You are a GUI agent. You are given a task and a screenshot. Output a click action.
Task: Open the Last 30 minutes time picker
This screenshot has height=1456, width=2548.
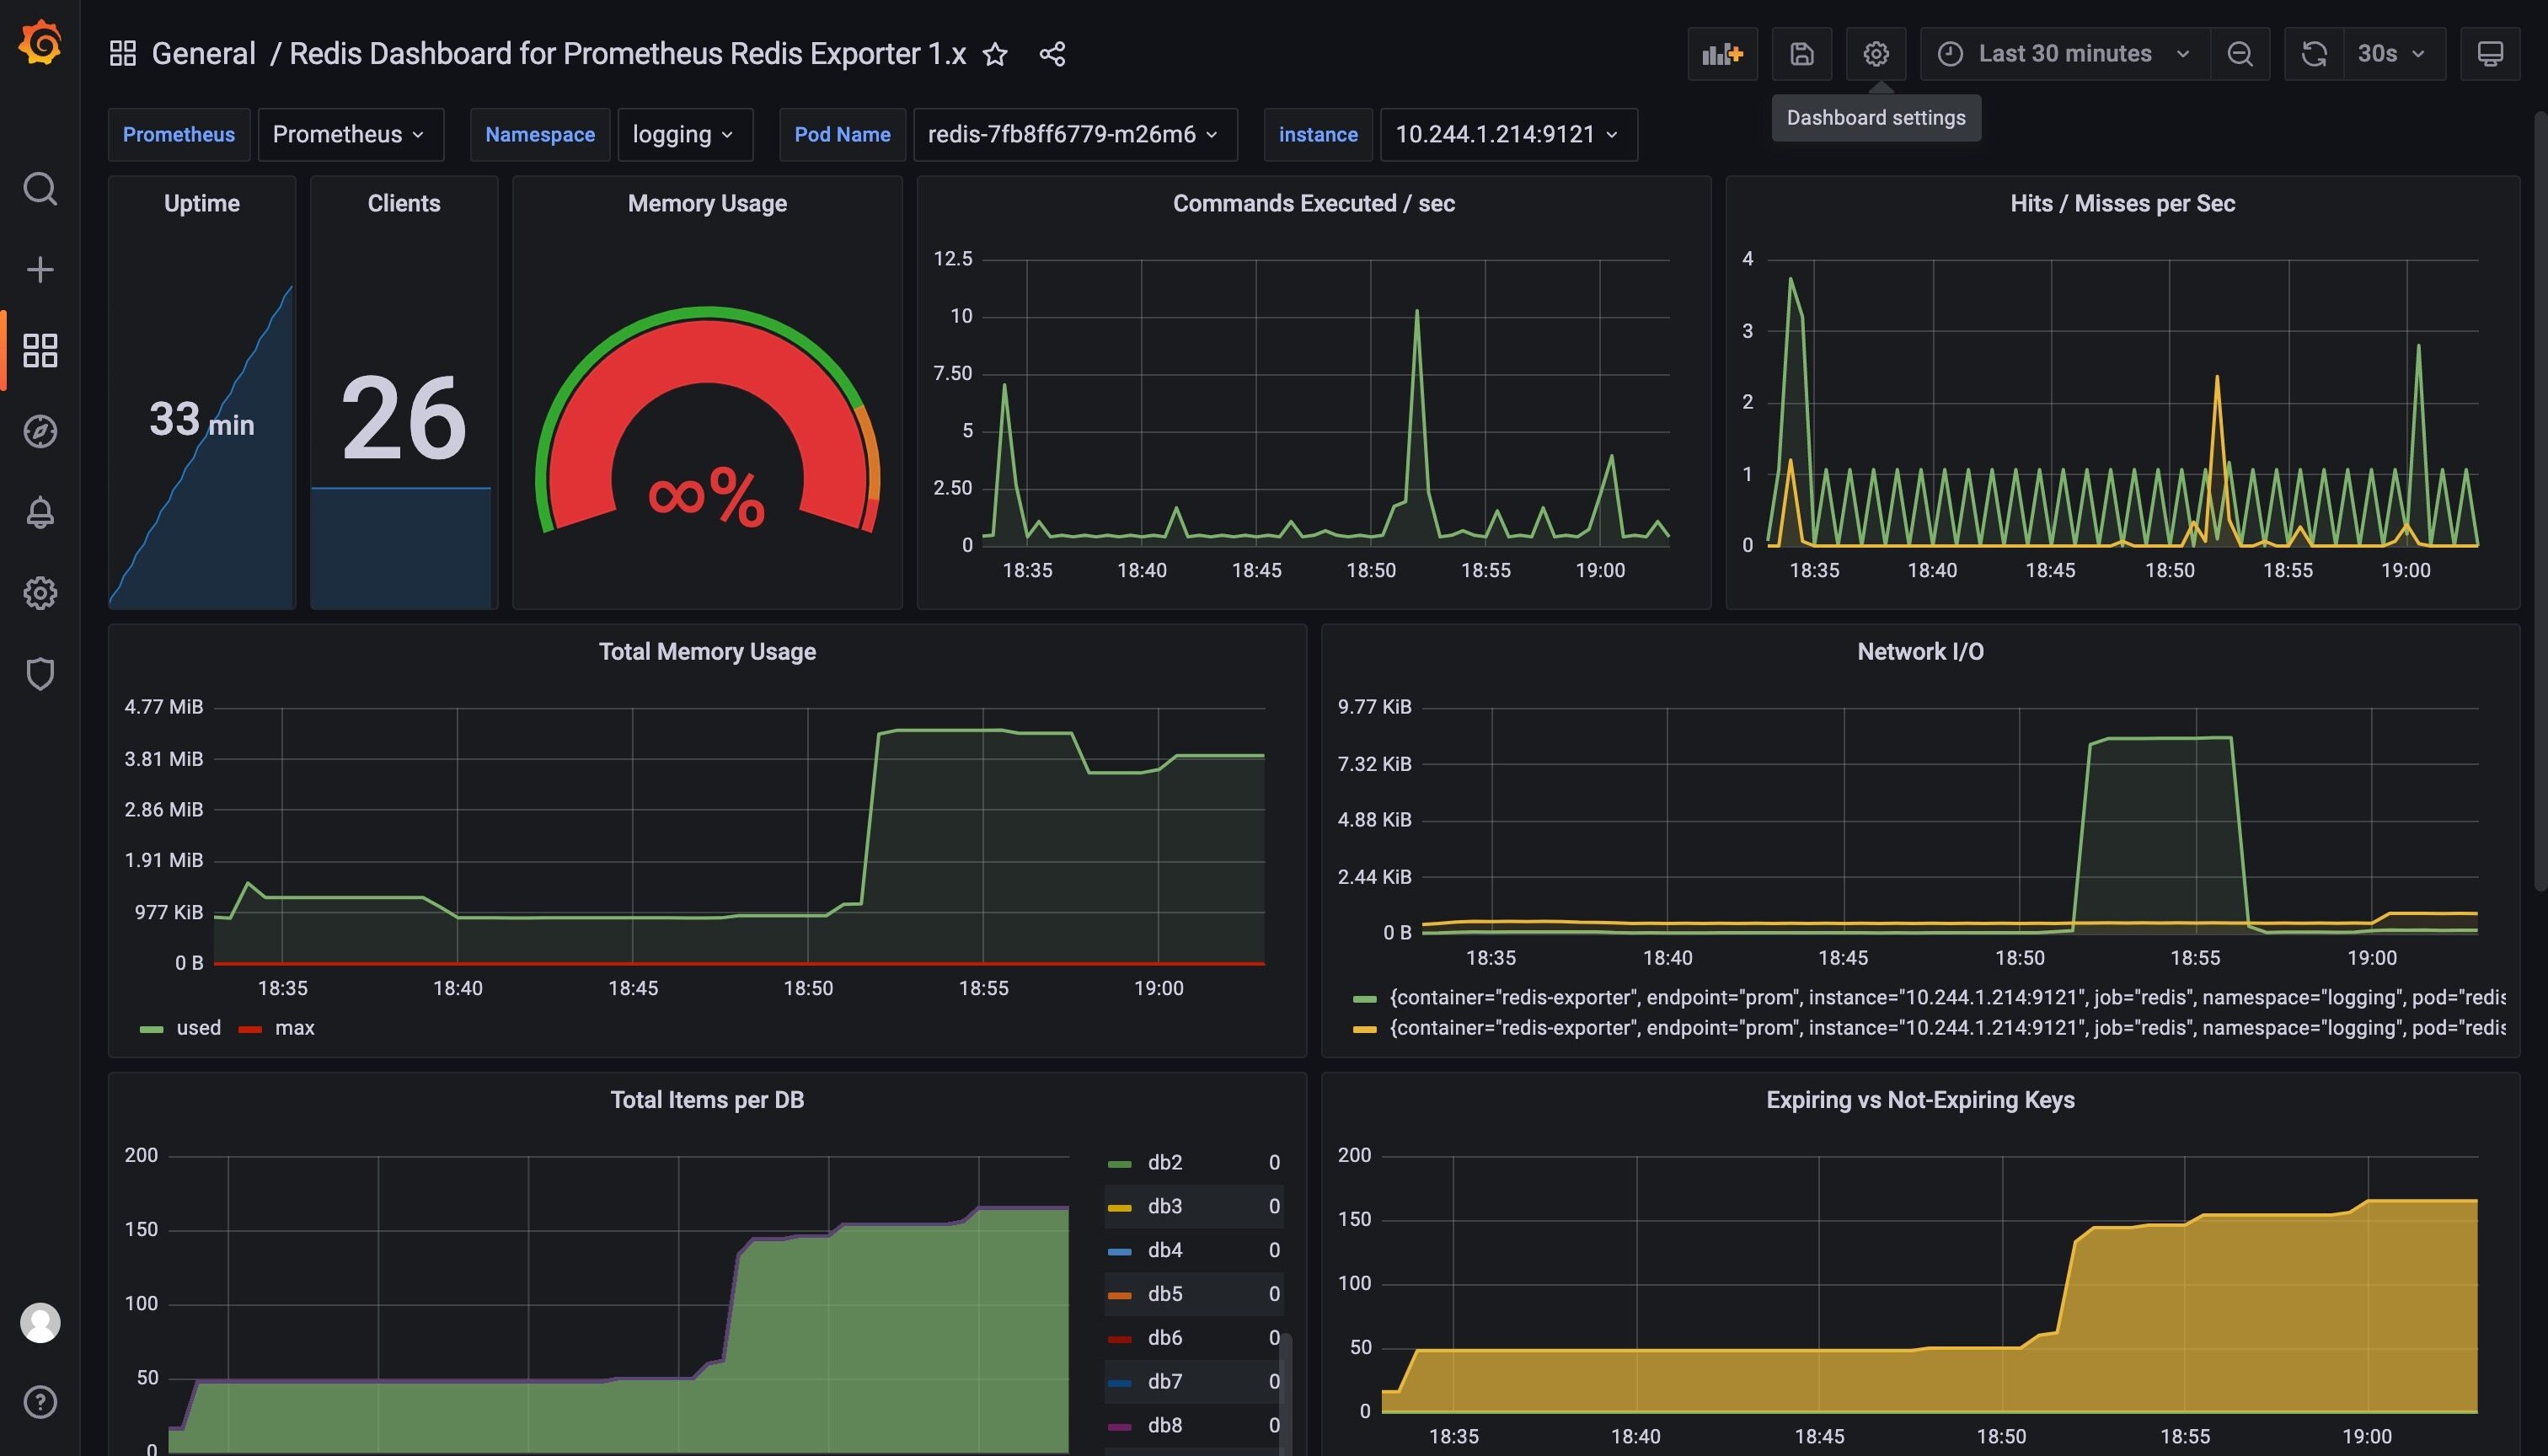(x=2064, y=54)
